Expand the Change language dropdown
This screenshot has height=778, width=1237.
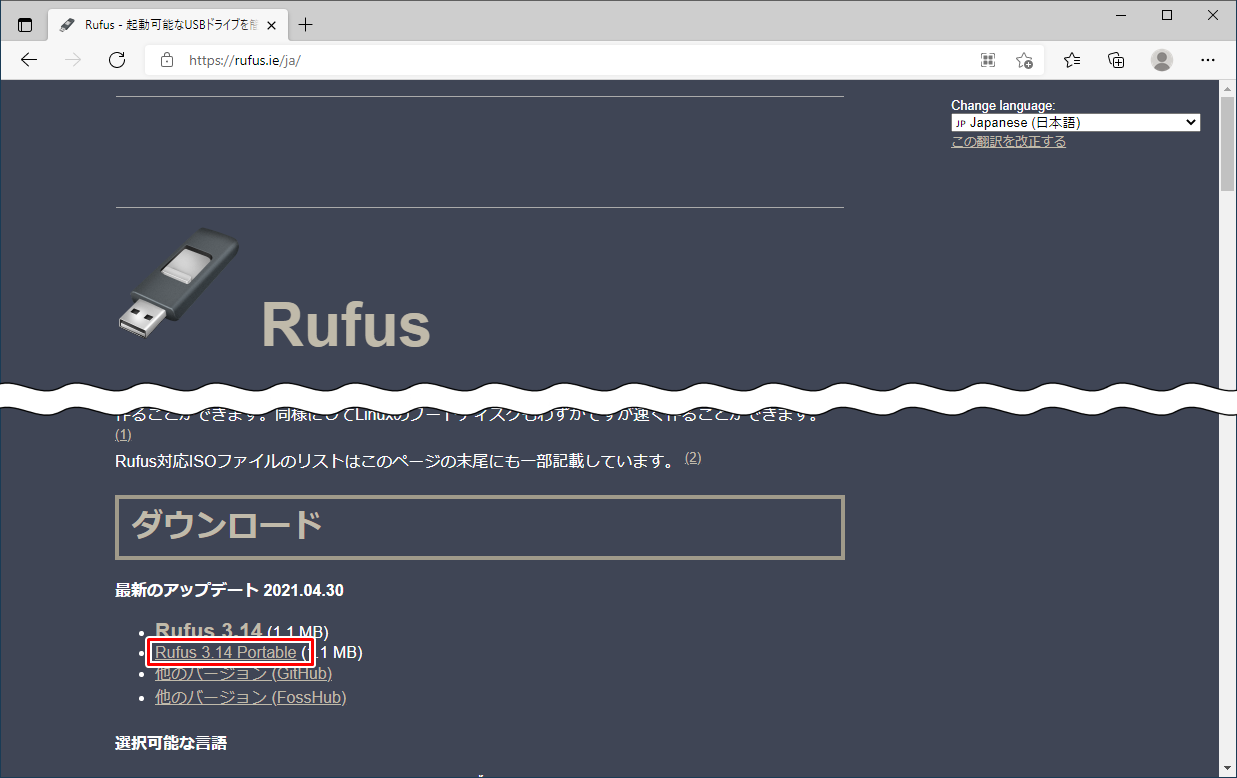click(1075, 123)
